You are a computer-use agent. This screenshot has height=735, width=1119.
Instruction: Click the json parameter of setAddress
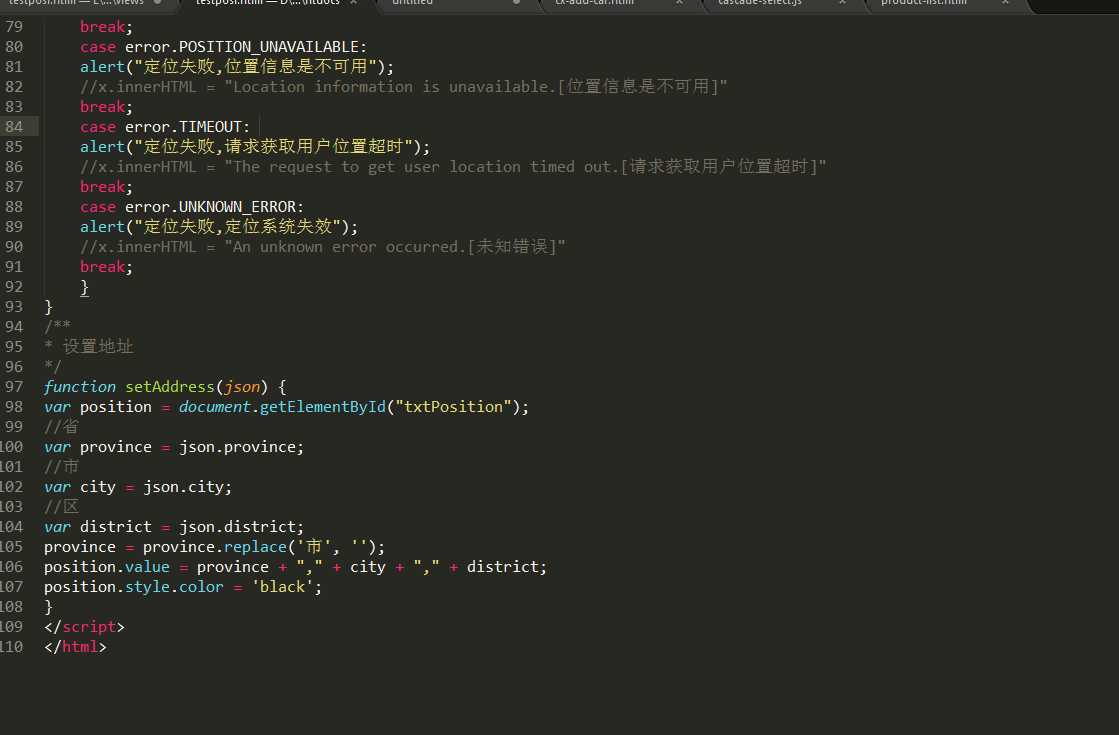pyautogui.click(x=242, y=387)
